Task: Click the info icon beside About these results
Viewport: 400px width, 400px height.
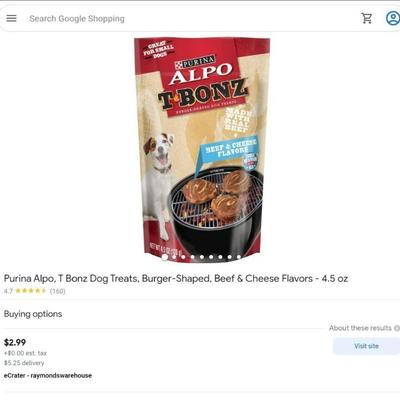Action: click(397, 328)
